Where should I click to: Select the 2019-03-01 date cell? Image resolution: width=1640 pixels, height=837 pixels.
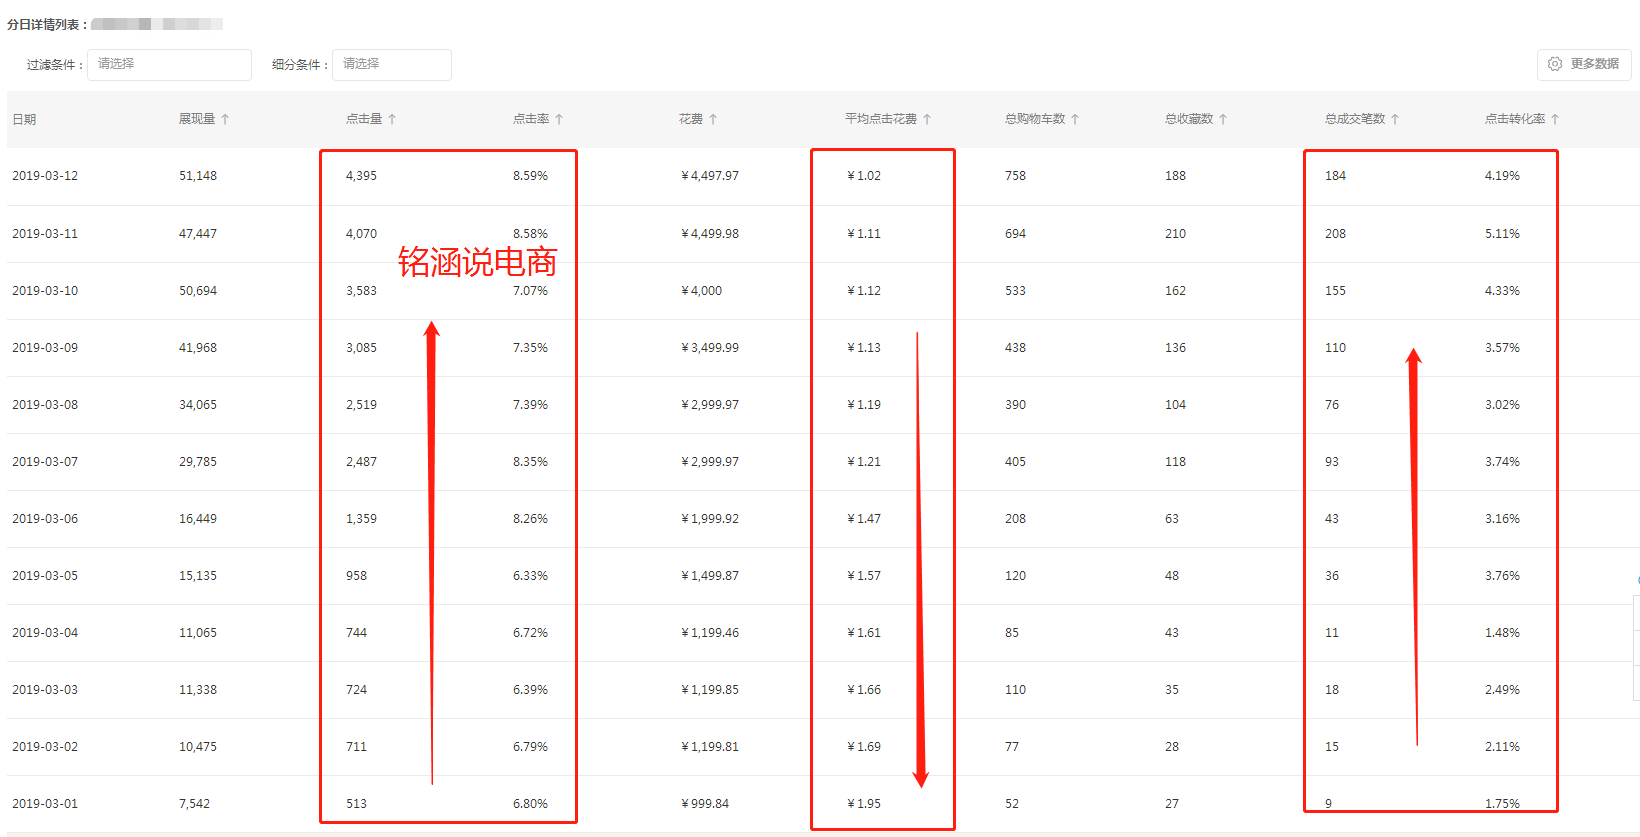[x=45, y=804]
